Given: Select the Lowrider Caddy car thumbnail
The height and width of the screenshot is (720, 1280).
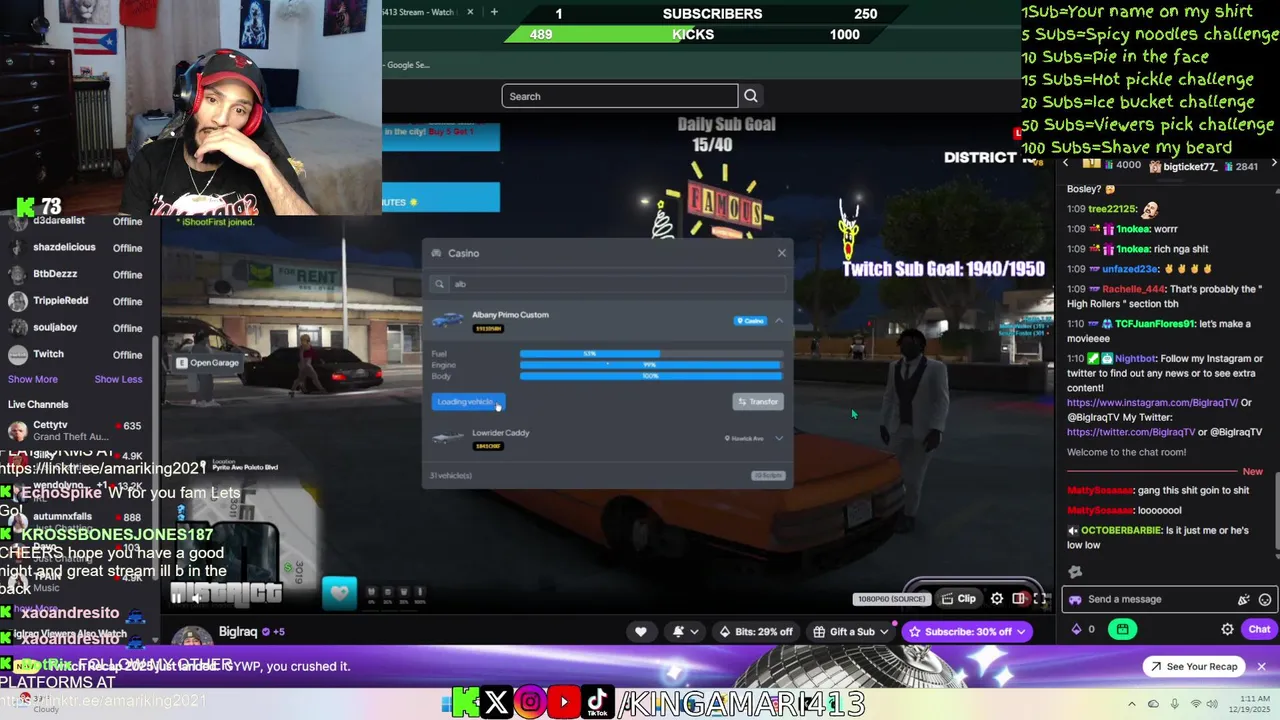Looking at the screenshot, I should (448, 438).
